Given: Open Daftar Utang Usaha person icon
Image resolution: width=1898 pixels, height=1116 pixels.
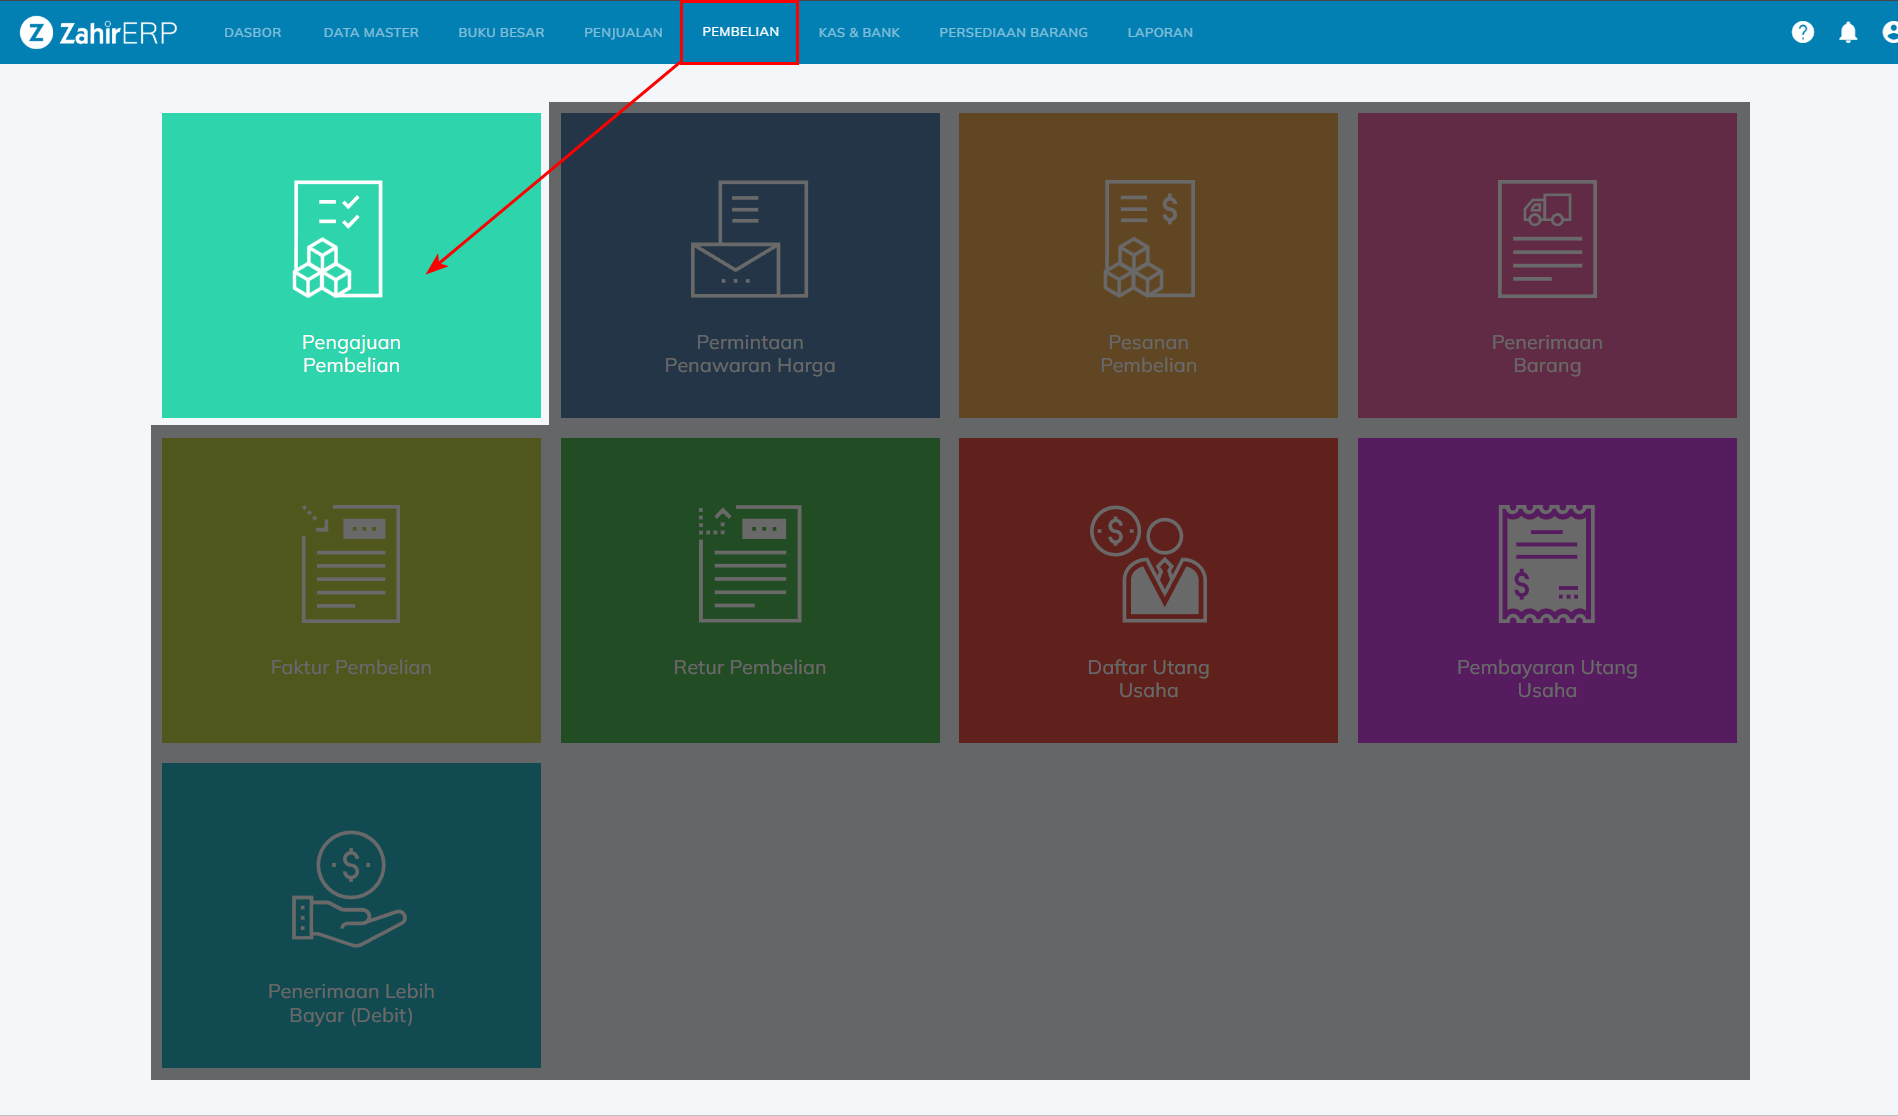Looking at the screenshot, I should (x=1148, y=564).
